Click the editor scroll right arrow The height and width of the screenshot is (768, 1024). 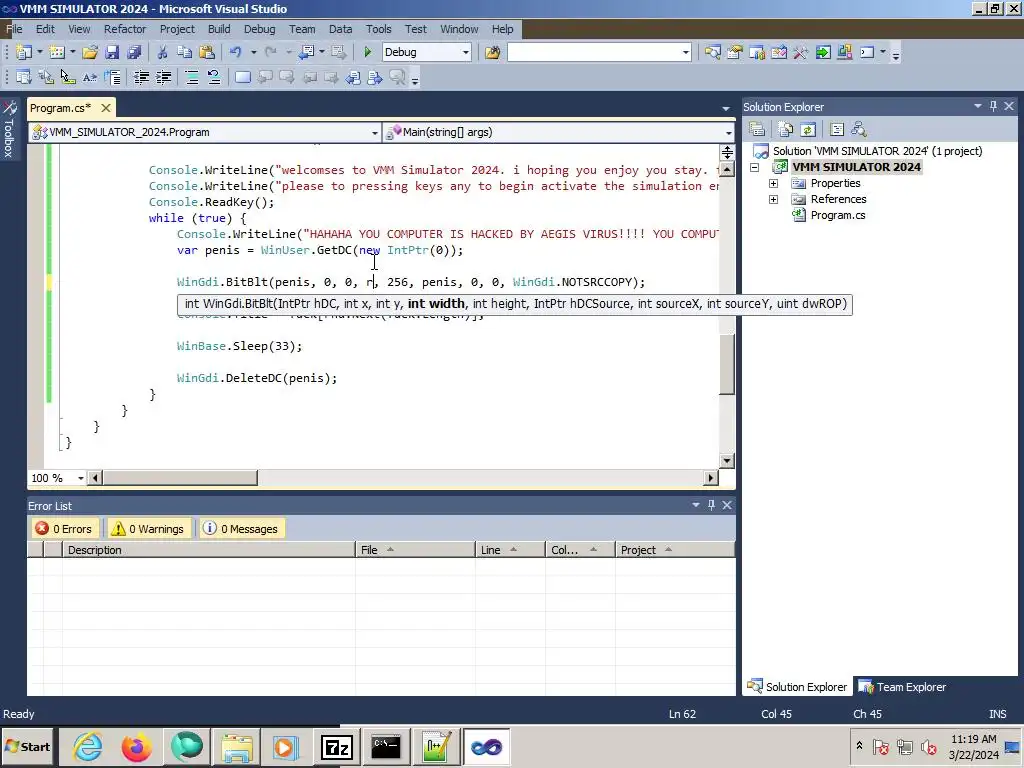pyautogui.click(x=711, y=478)
